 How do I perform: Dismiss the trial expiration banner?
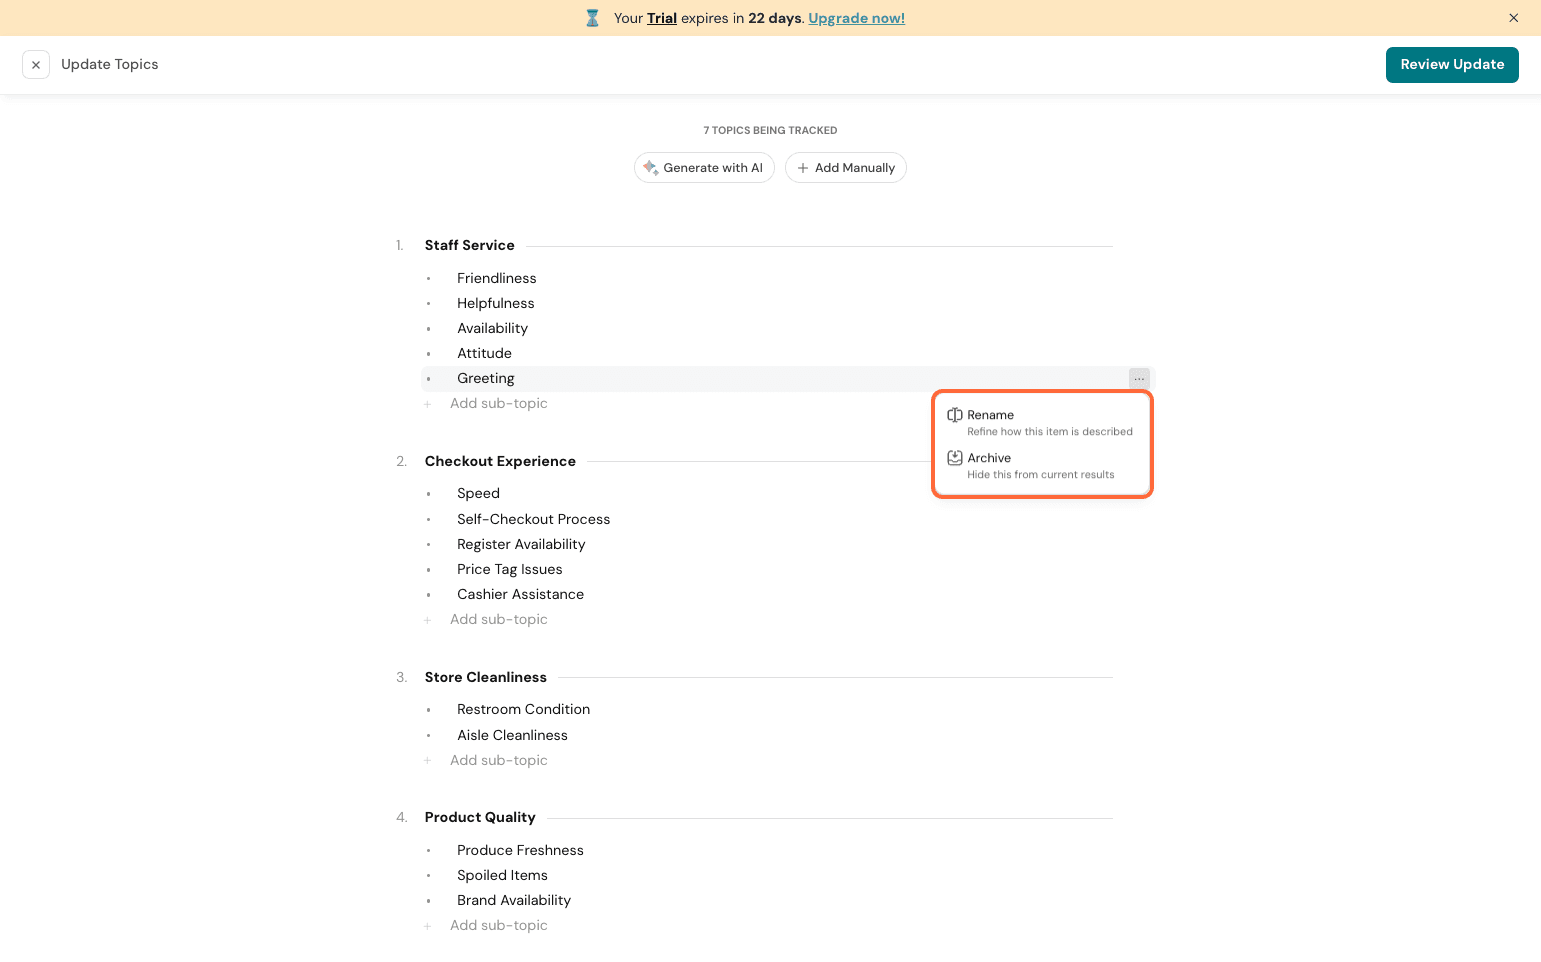[x=1513, y=18]
